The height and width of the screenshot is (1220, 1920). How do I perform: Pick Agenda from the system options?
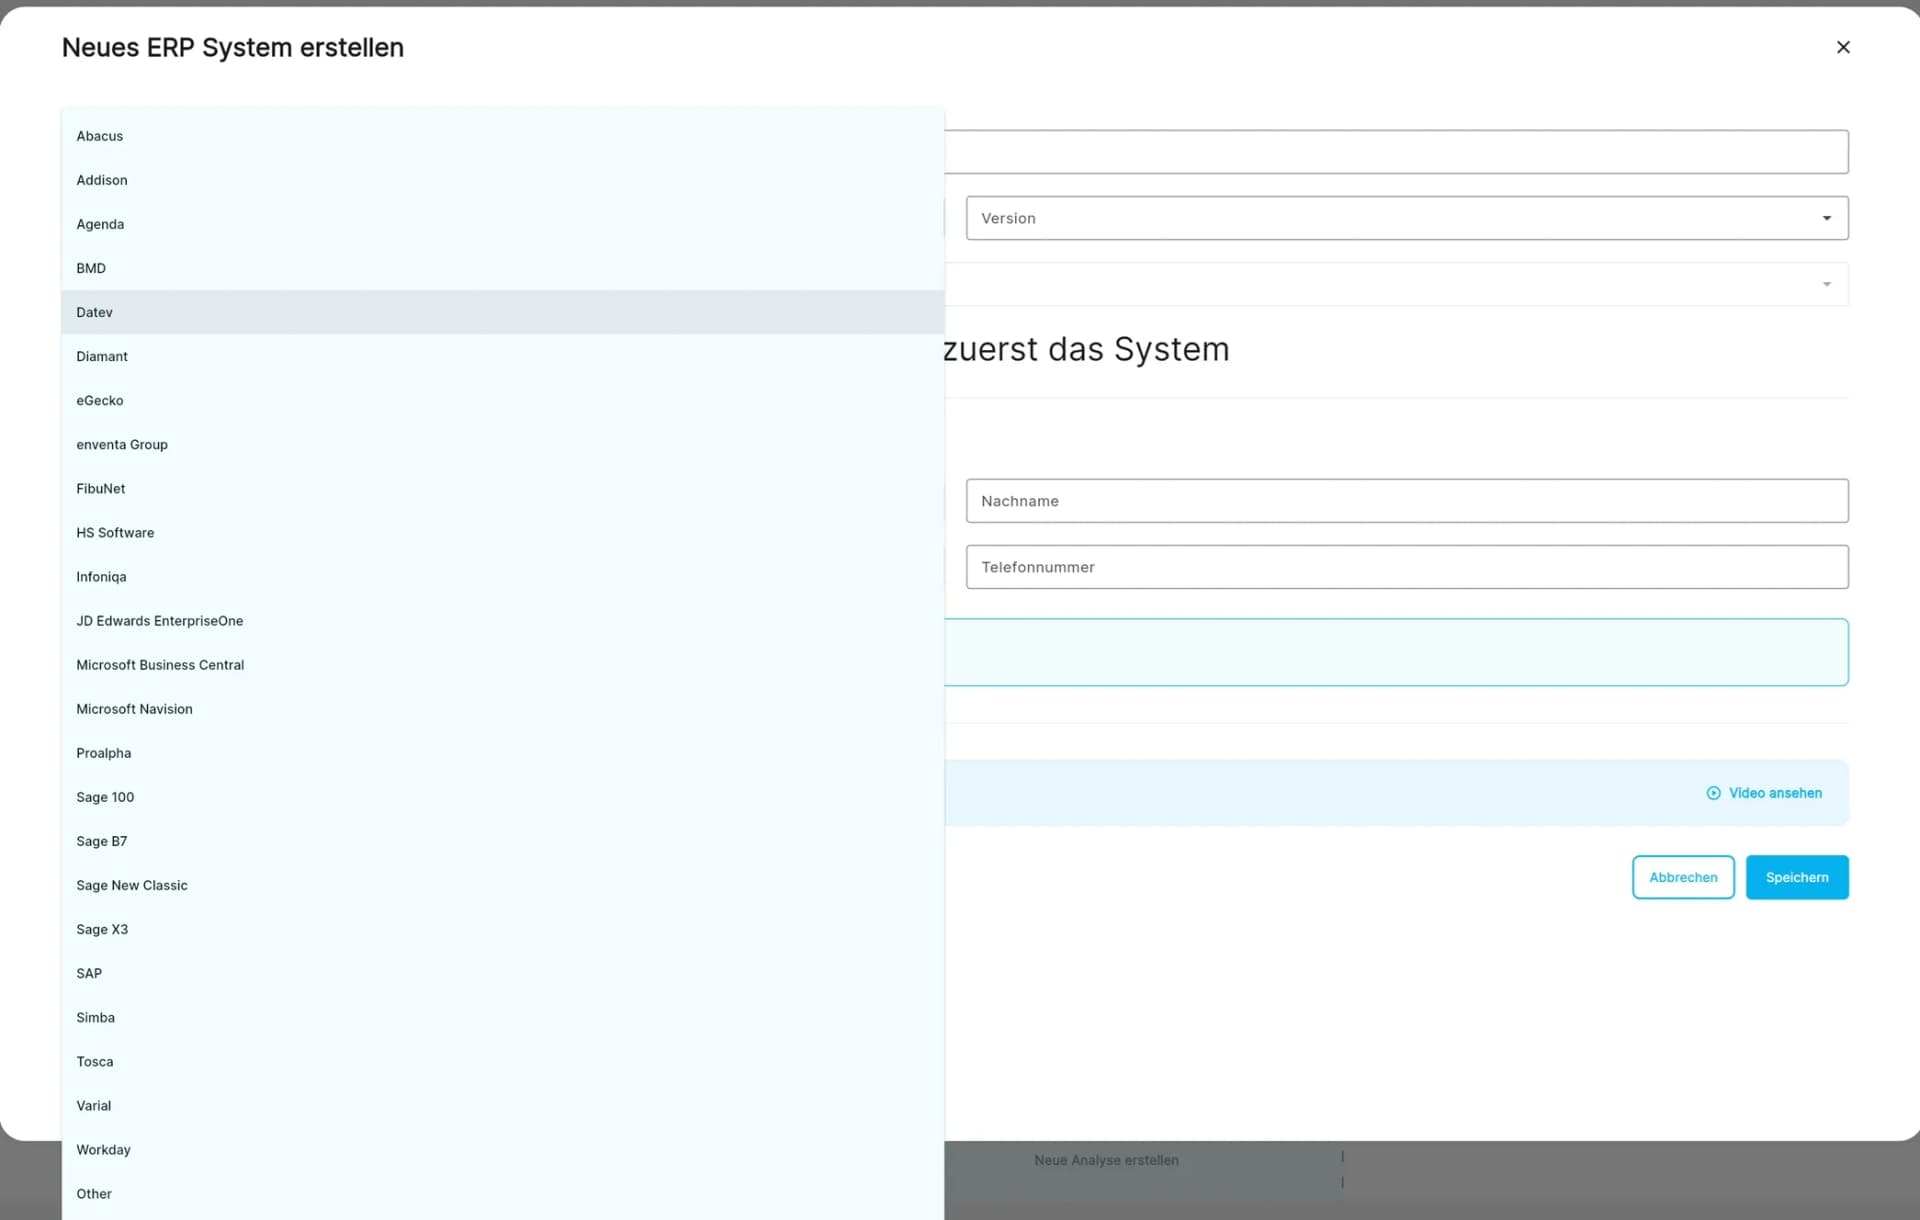coord(503,224)
